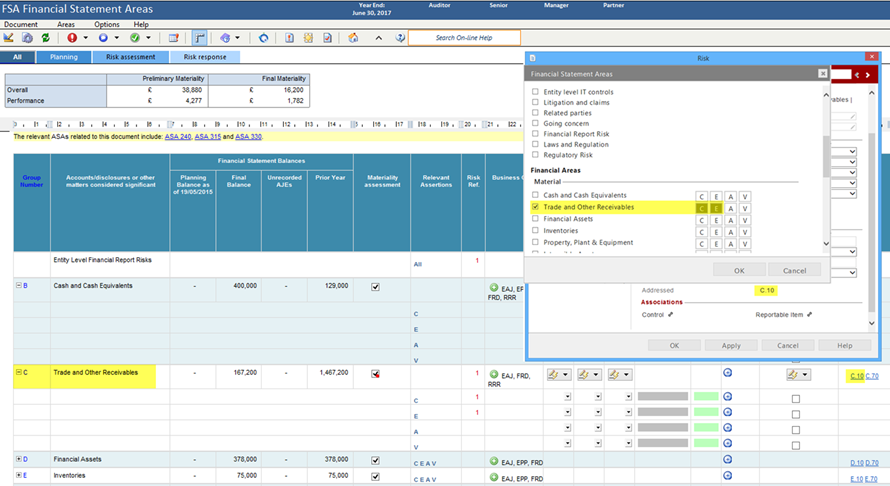Click the green plus icon in the Cash row

pyautogui.click(x=494, y=288)
